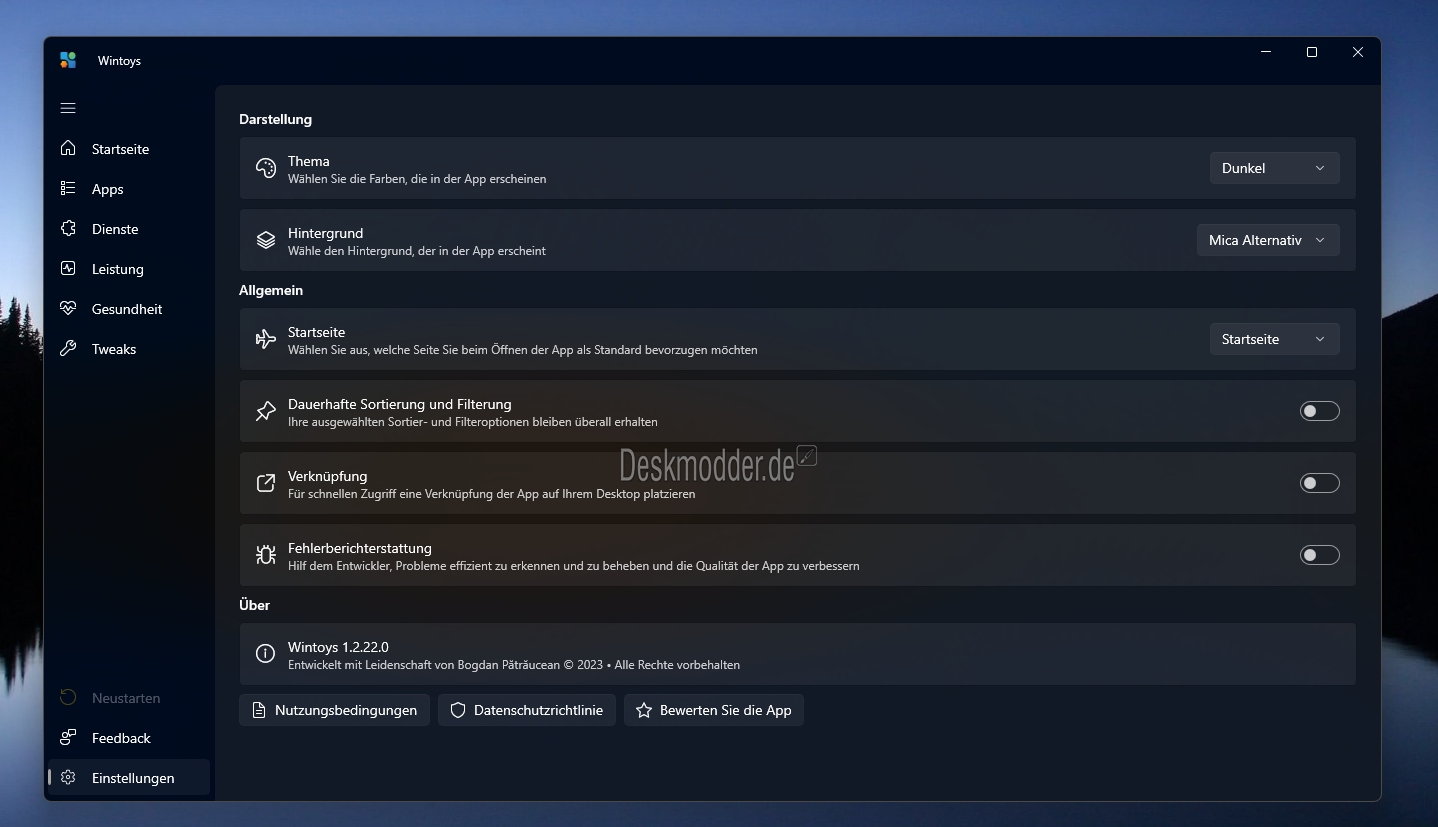
Task: Enable Dauerhafte Sortierung und Filterung toggle
Action: tap(1319, 411)
